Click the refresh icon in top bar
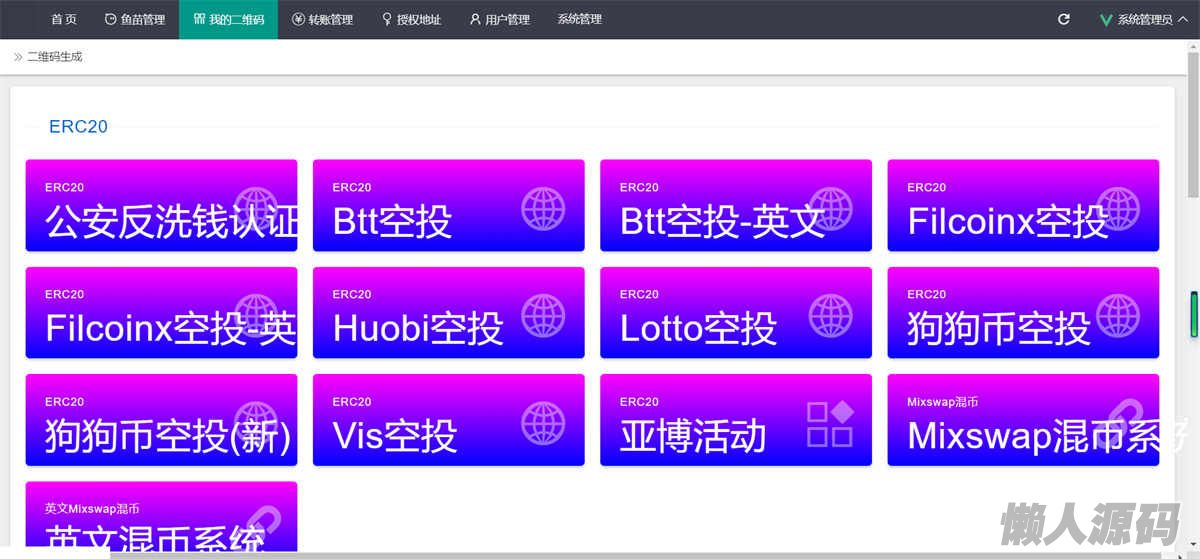This screenshot has width=1200, height=559. click(1064, 19)
